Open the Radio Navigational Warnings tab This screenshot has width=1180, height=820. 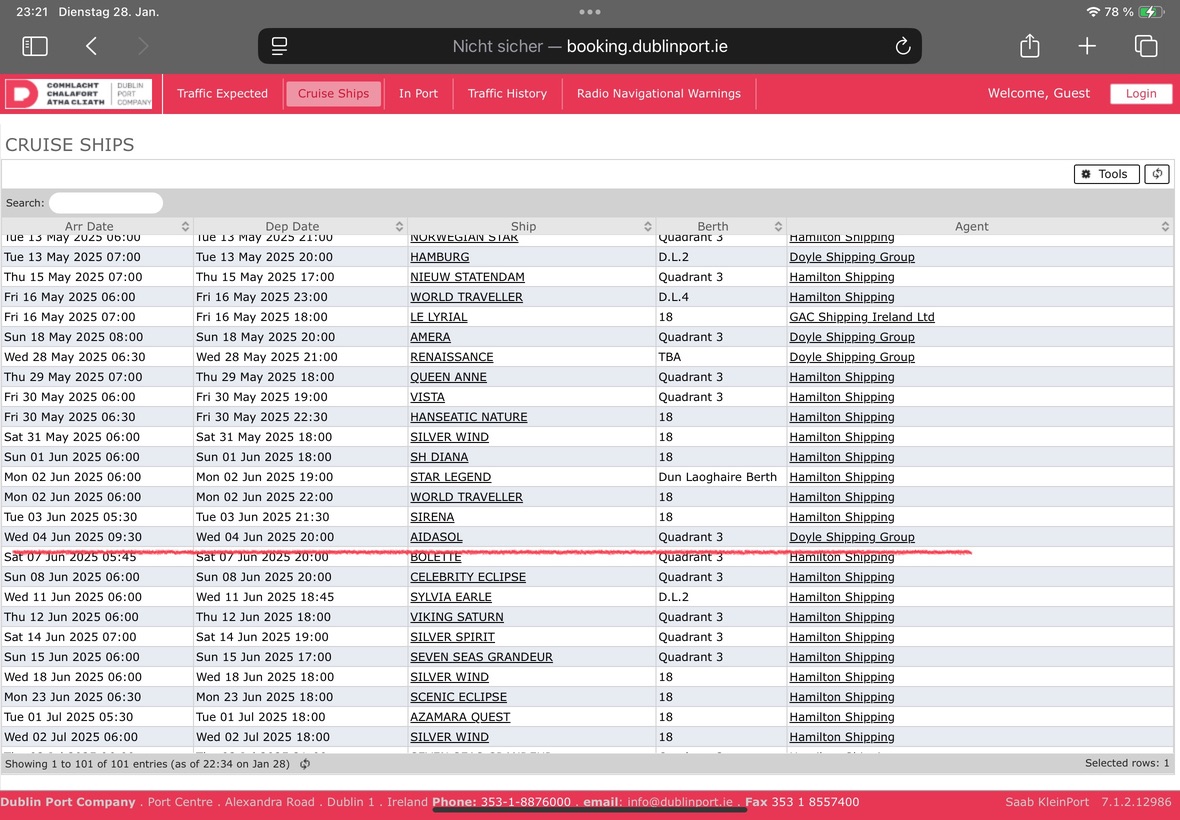pyautogui.click(x=659, y=94)
